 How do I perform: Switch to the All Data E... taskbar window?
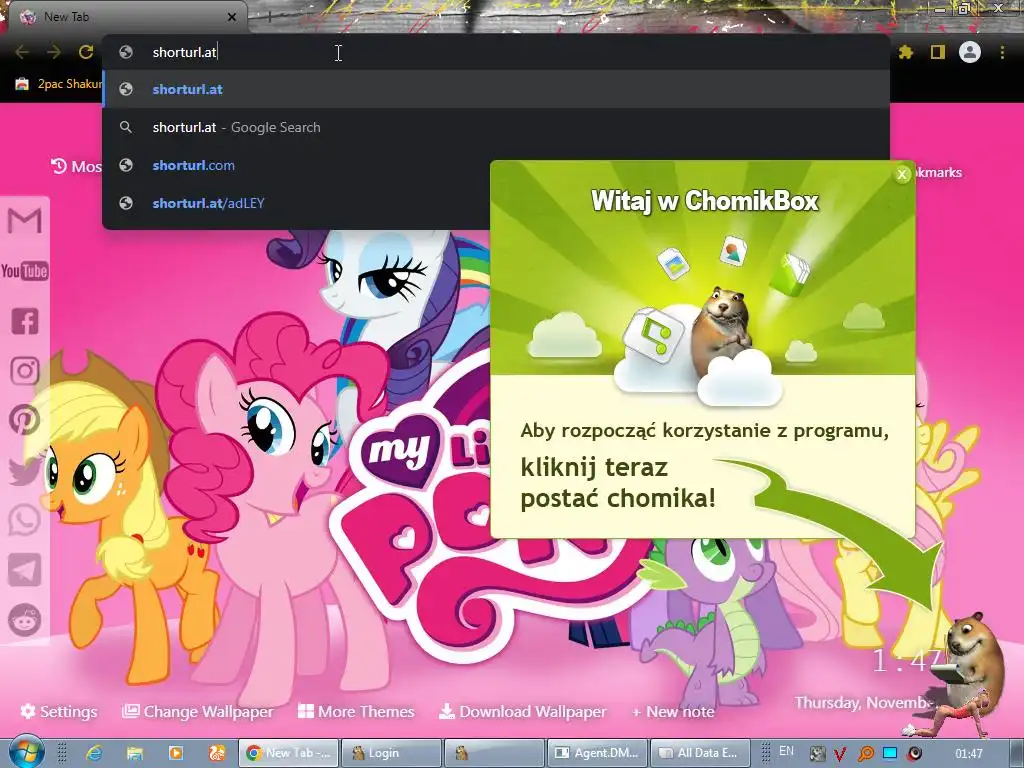pos(699,753)
